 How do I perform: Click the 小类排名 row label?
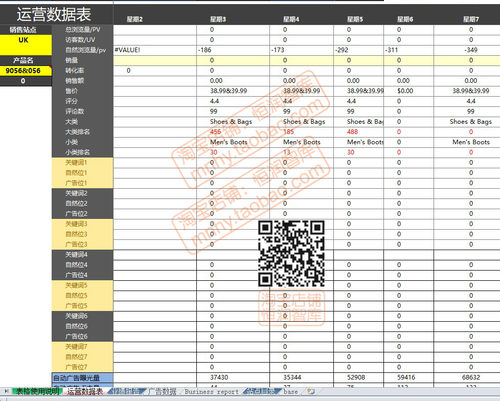(83, 152)
